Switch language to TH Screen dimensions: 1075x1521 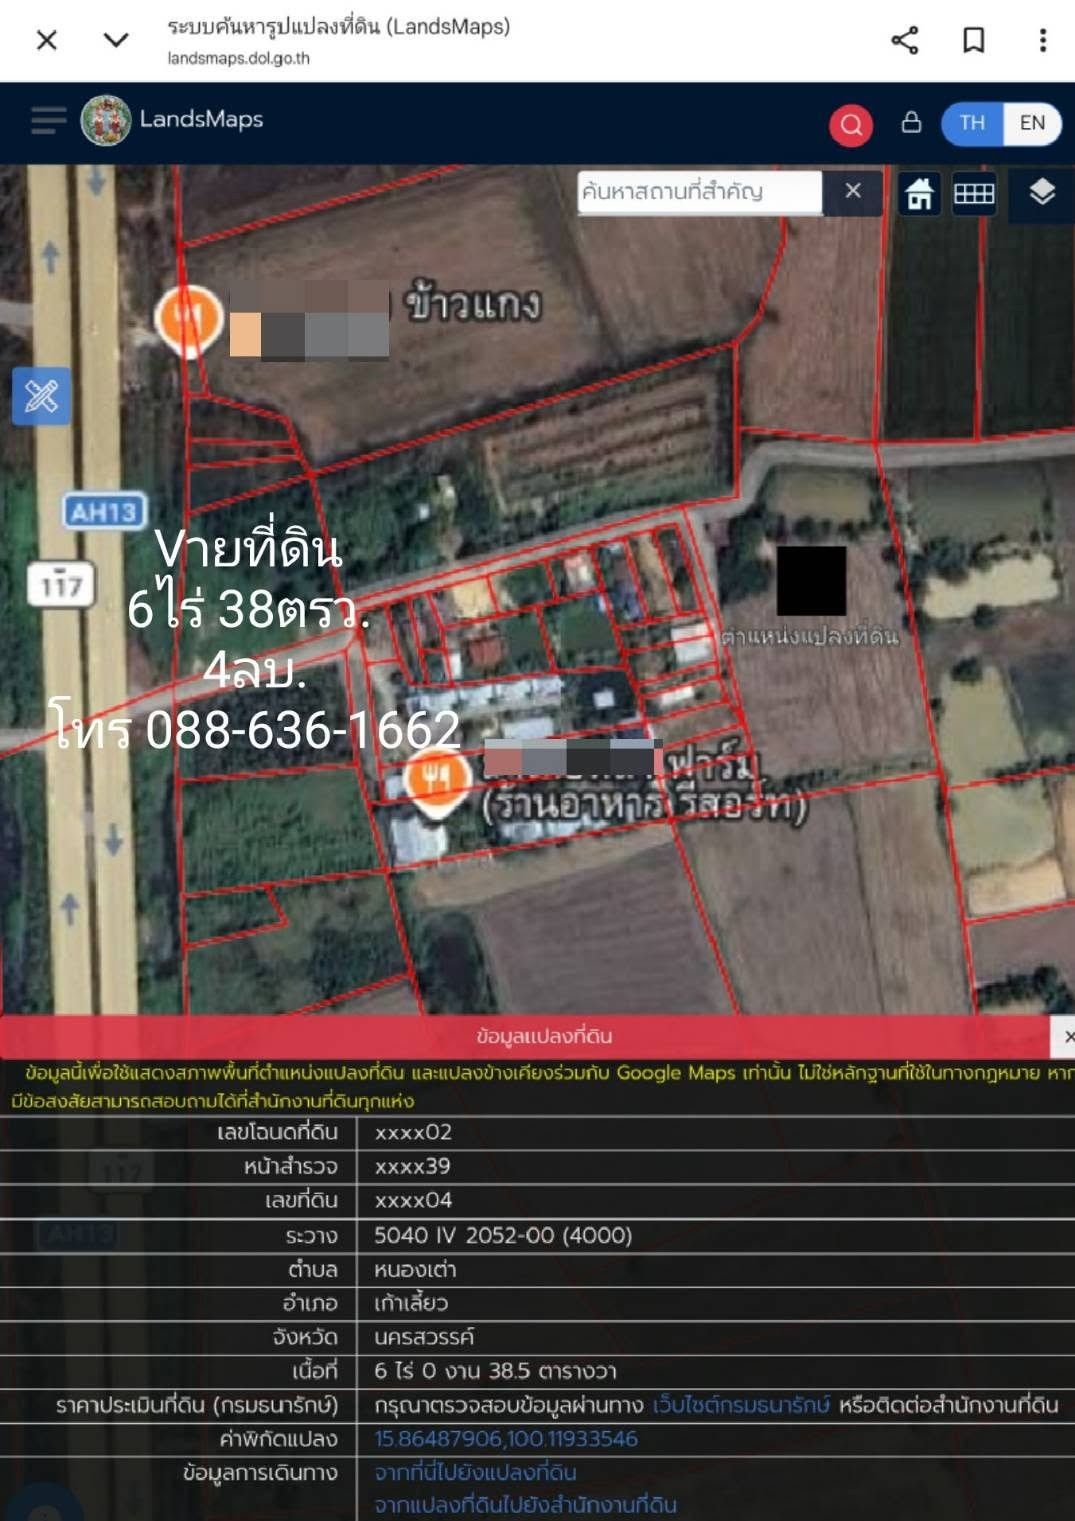tap(972, 123)
